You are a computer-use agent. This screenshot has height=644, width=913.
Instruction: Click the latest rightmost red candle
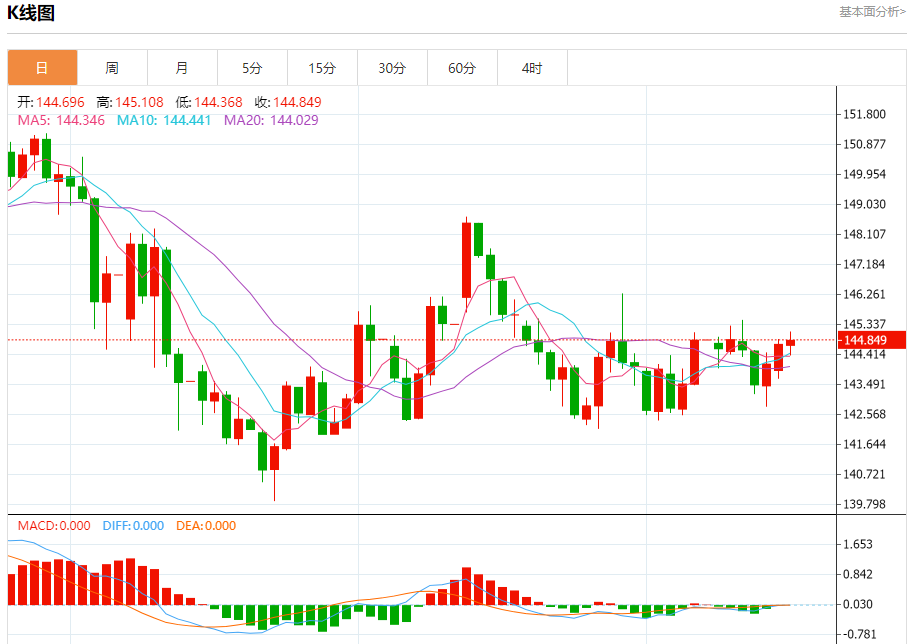pos(790,342)
